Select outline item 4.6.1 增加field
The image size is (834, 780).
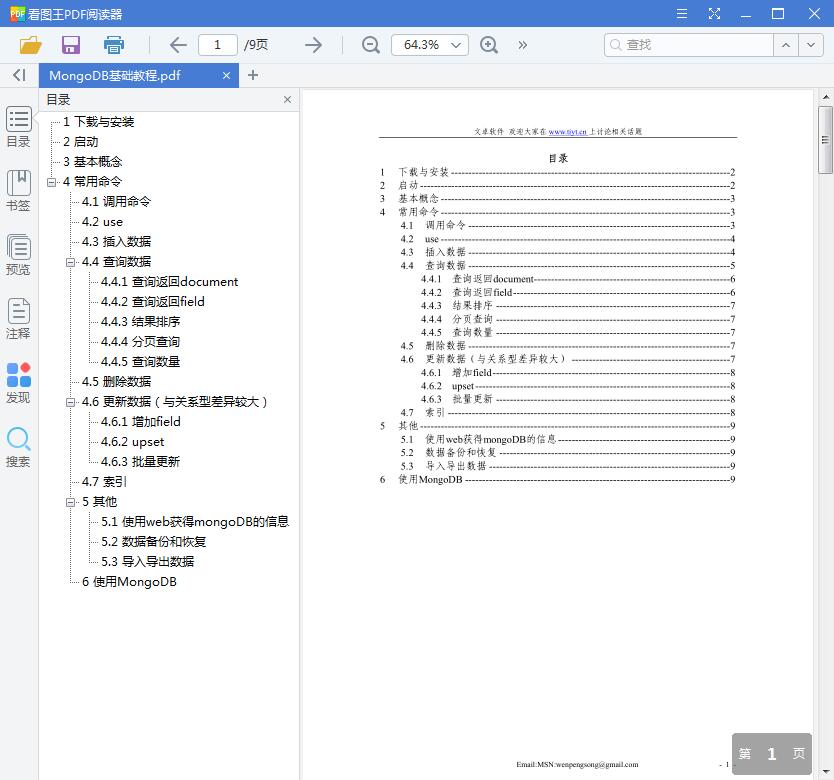tap(140, 422)
